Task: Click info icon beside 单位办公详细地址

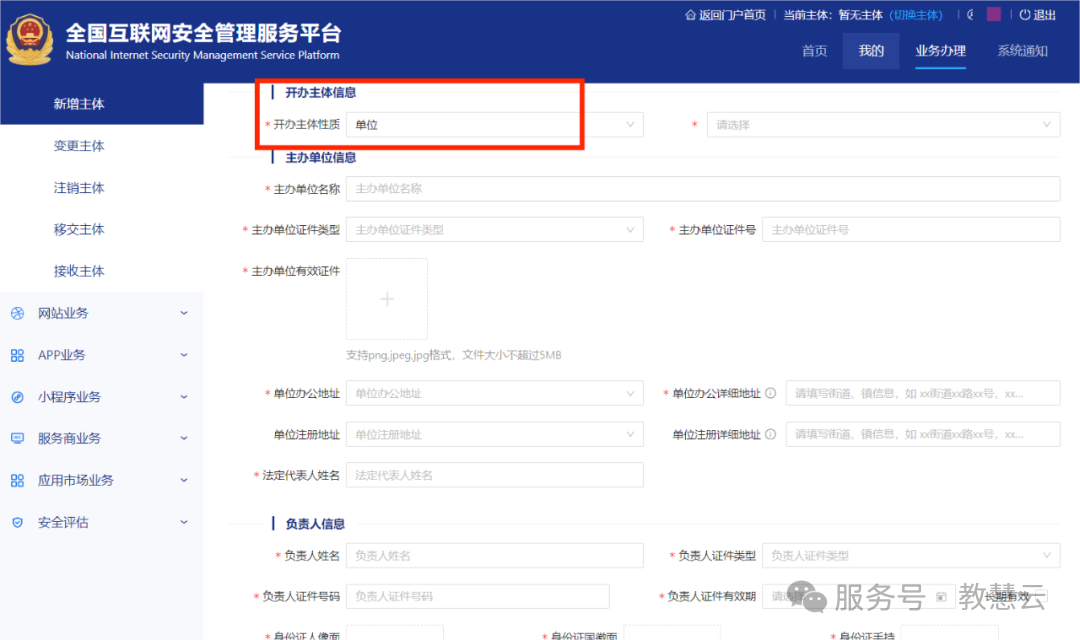Action: pyautogui.click(x=771, y=393)
